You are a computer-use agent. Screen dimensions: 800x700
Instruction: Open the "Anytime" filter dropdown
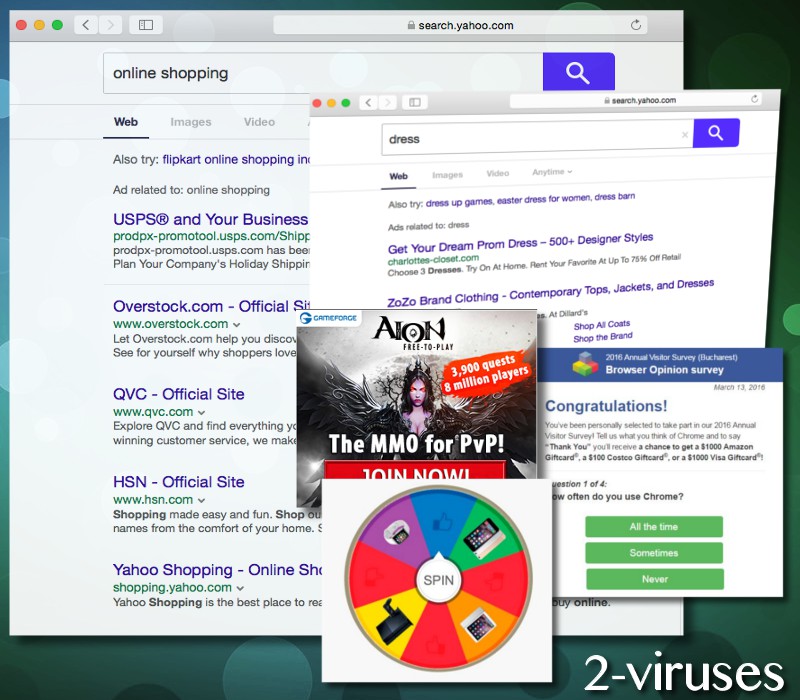552,172
